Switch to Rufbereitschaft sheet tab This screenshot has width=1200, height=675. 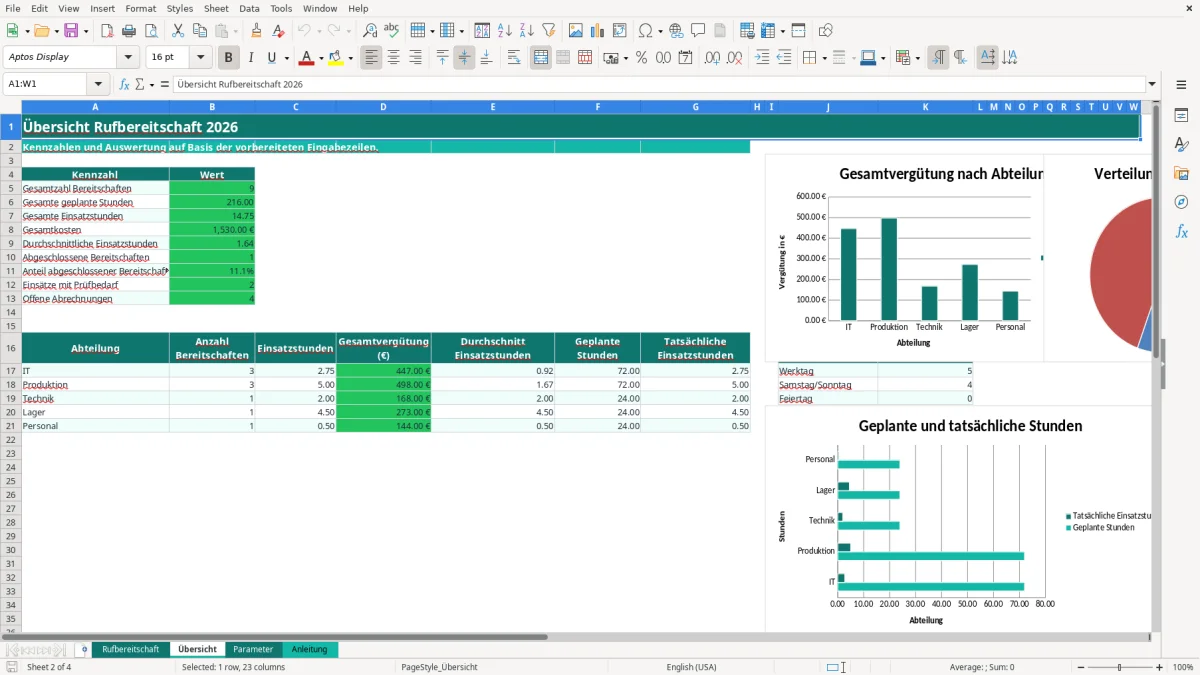(130, 649)
